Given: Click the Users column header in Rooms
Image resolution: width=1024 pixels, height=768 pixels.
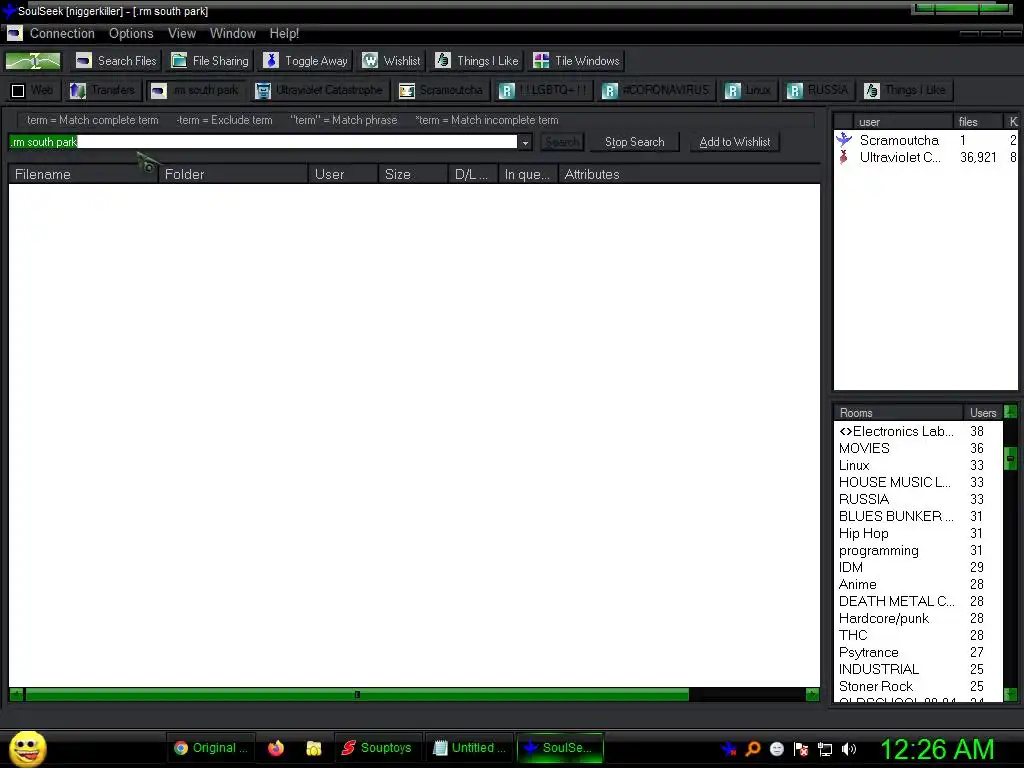Looking at the screenshot, I should click(983, 413).
